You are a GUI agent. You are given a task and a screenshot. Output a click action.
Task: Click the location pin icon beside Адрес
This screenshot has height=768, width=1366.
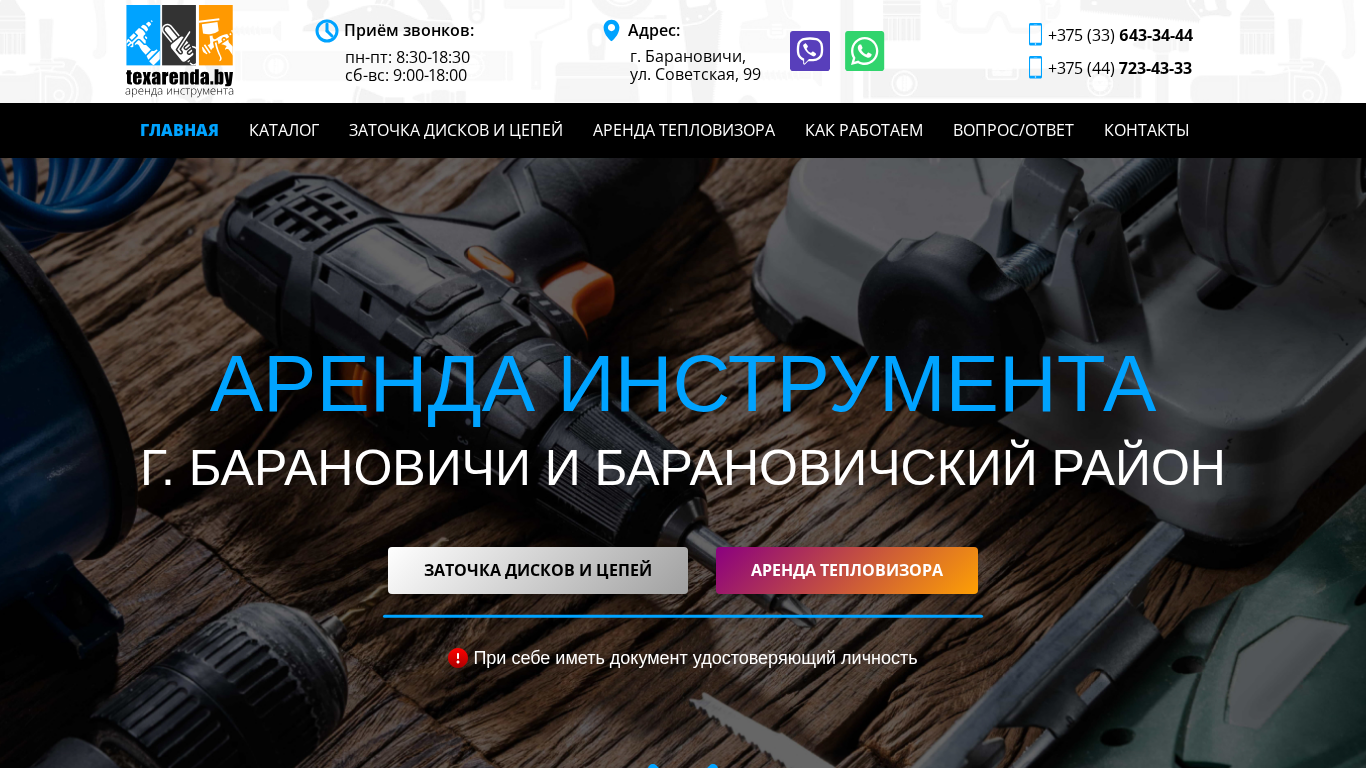point(612,31)
